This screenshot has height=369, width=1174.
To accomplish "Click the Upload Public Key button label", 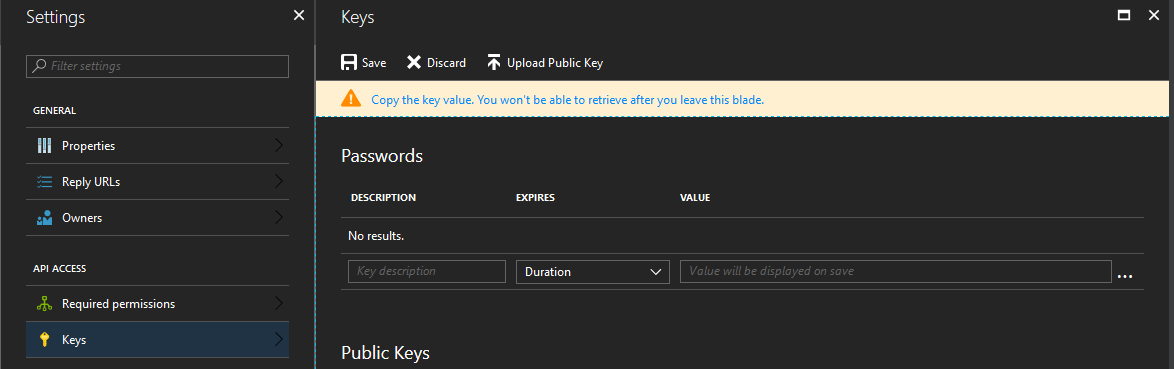I will tap(555, 63).
